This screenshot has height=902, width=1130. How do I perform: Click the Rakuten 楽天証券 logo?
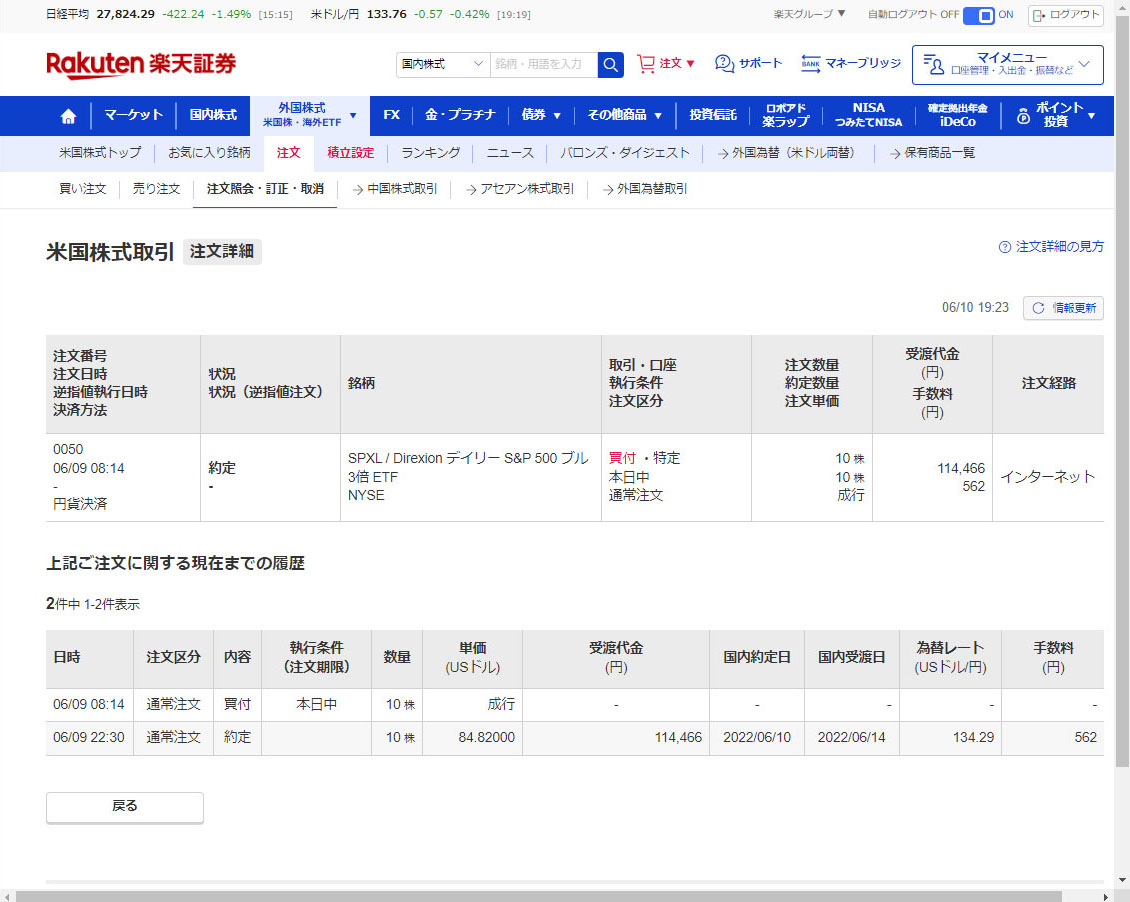coord(141,64)
